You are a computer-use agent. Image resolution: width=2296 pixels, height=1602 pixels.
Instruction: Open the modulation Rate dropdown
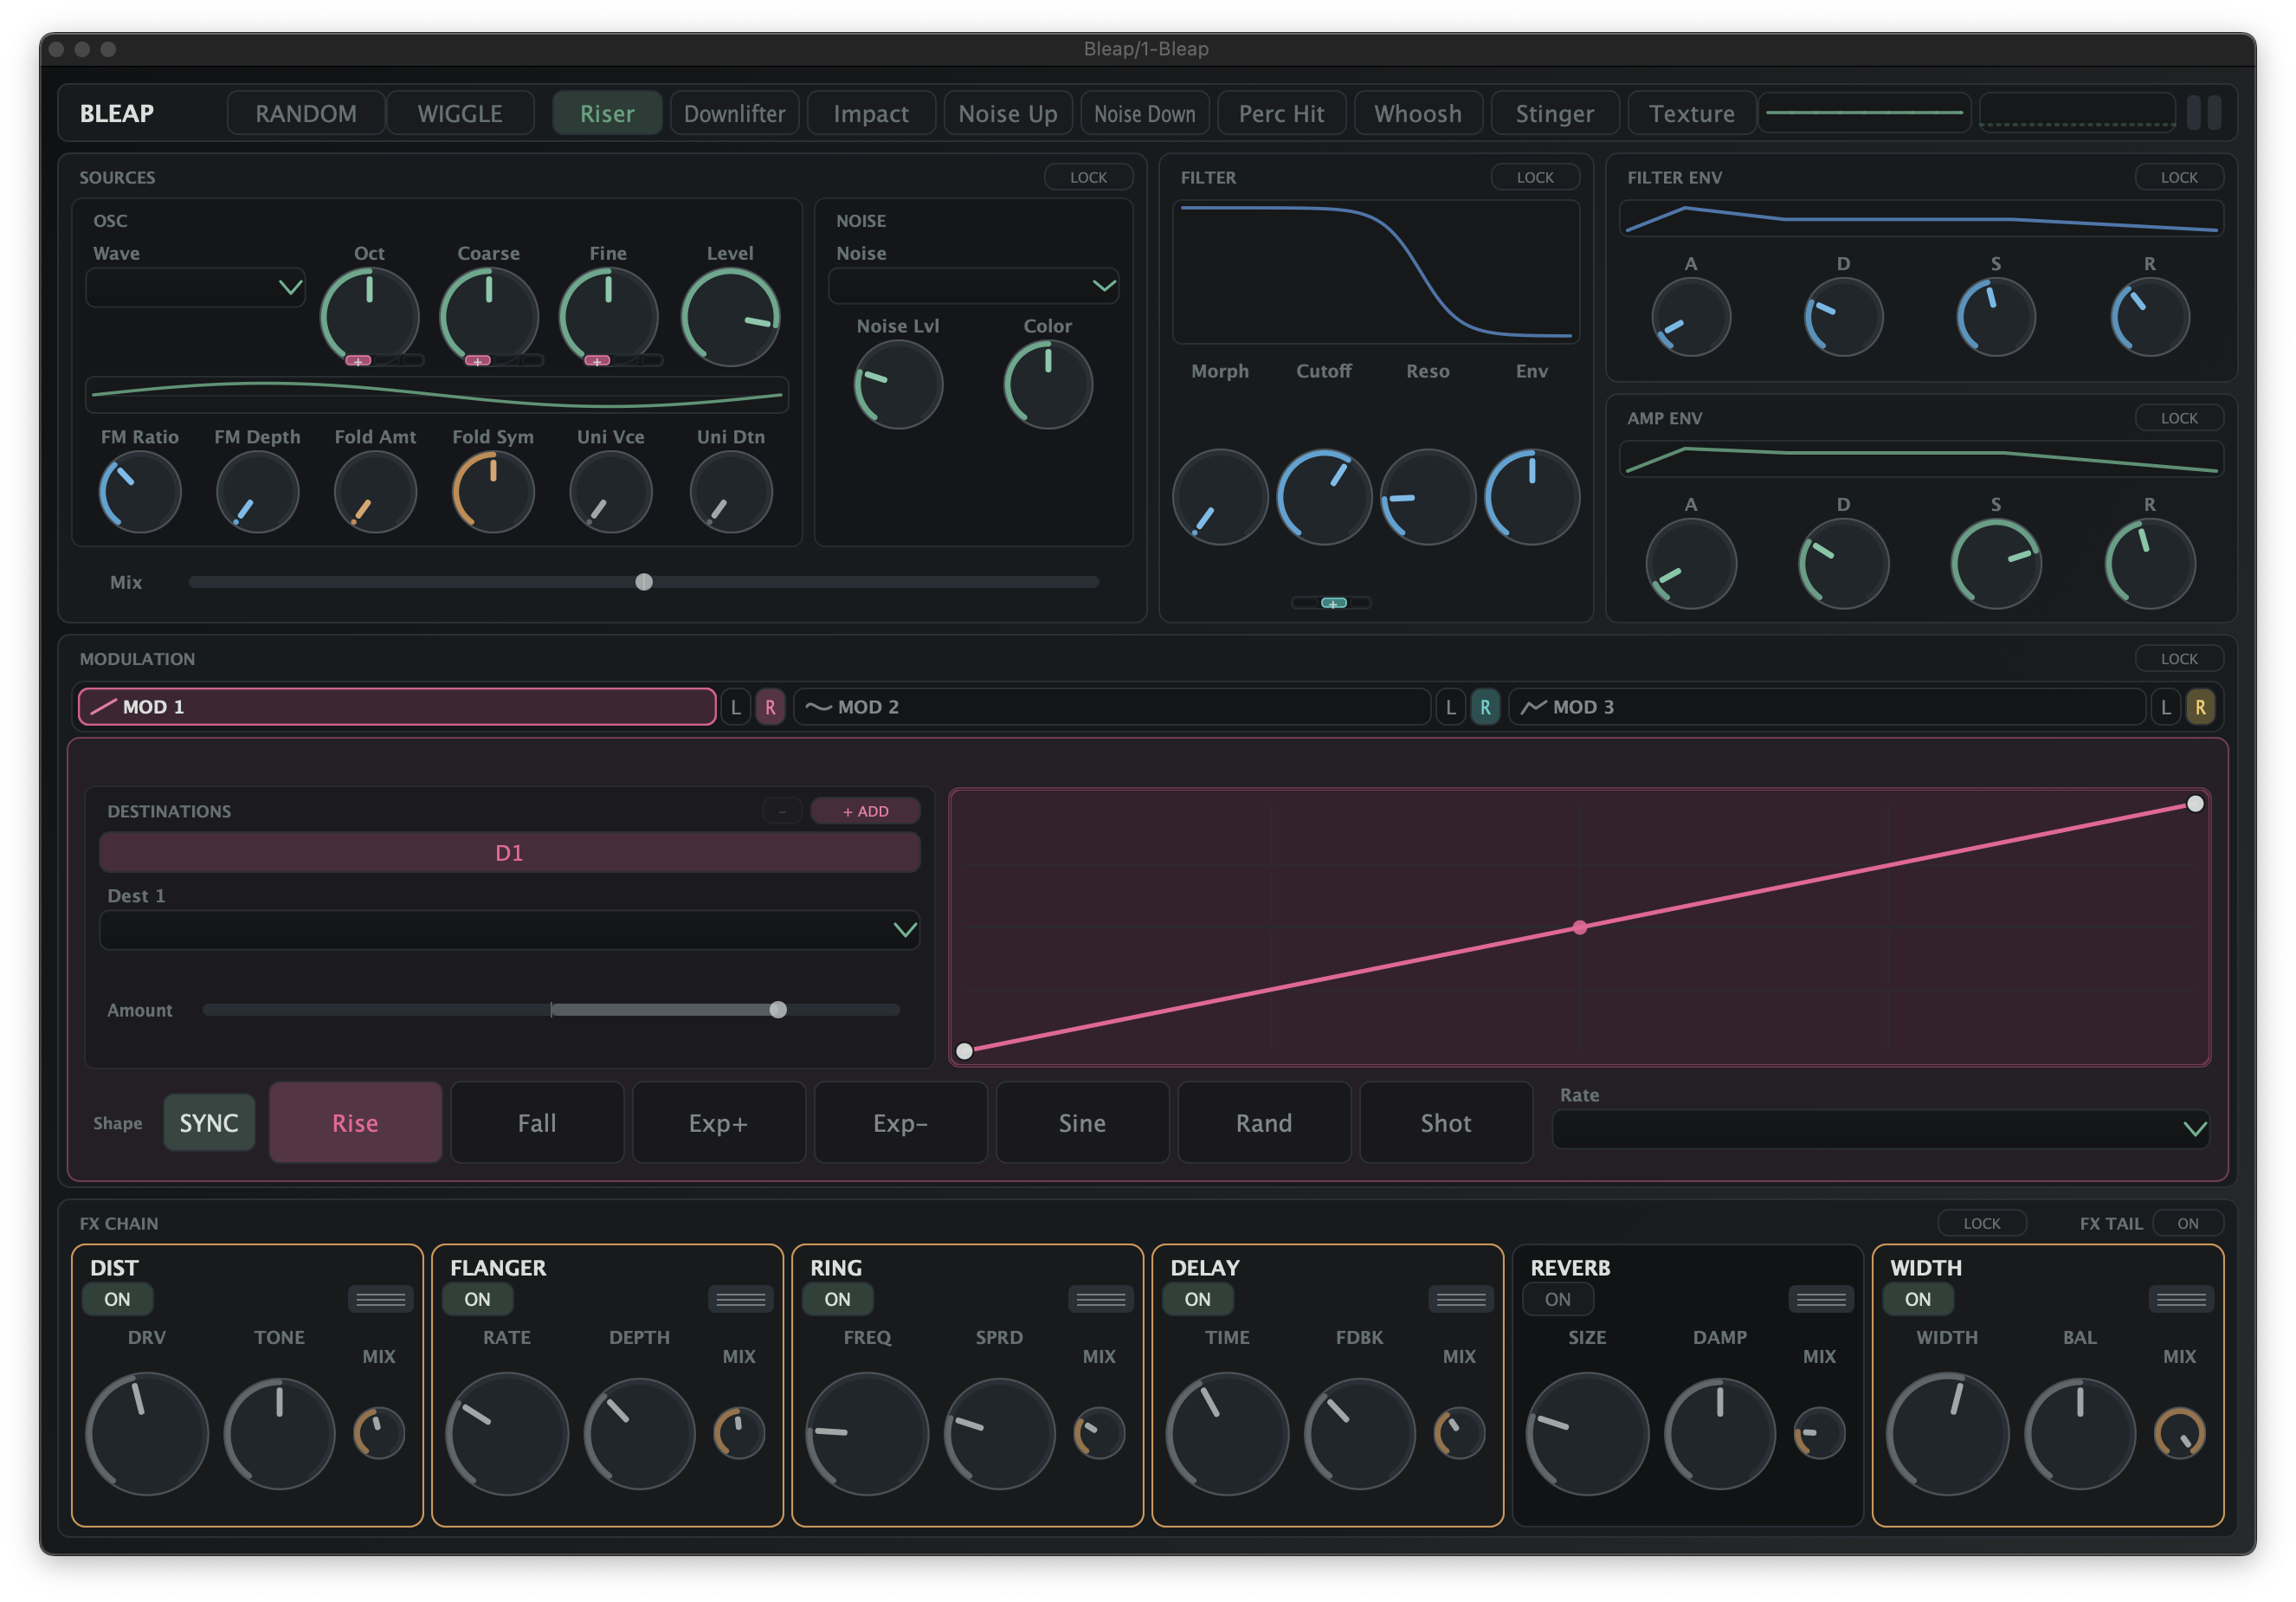(1880, 1129)
